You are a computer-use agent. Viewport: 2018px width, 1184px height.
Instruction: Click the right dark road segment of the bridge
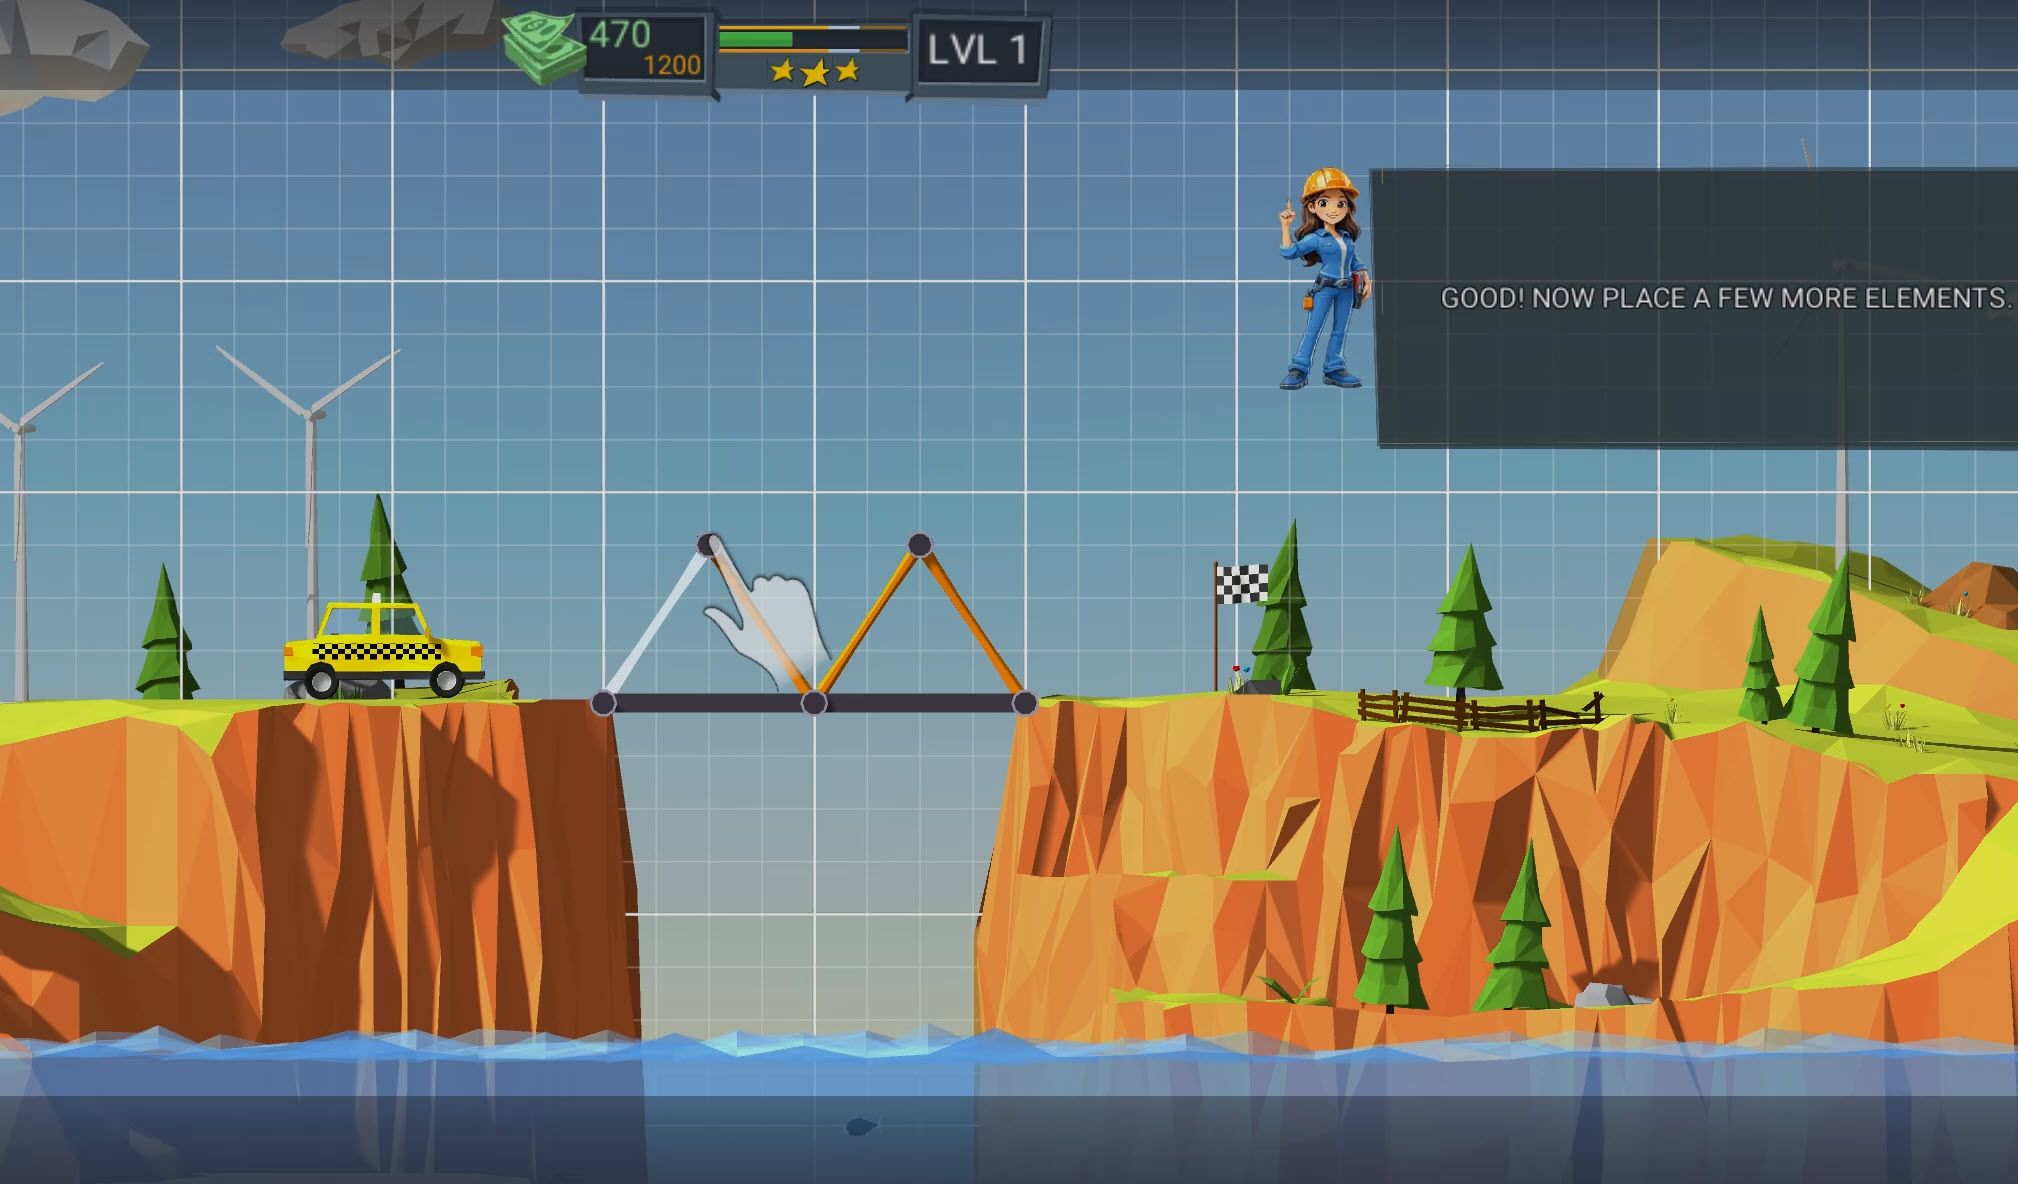[919, 703]
